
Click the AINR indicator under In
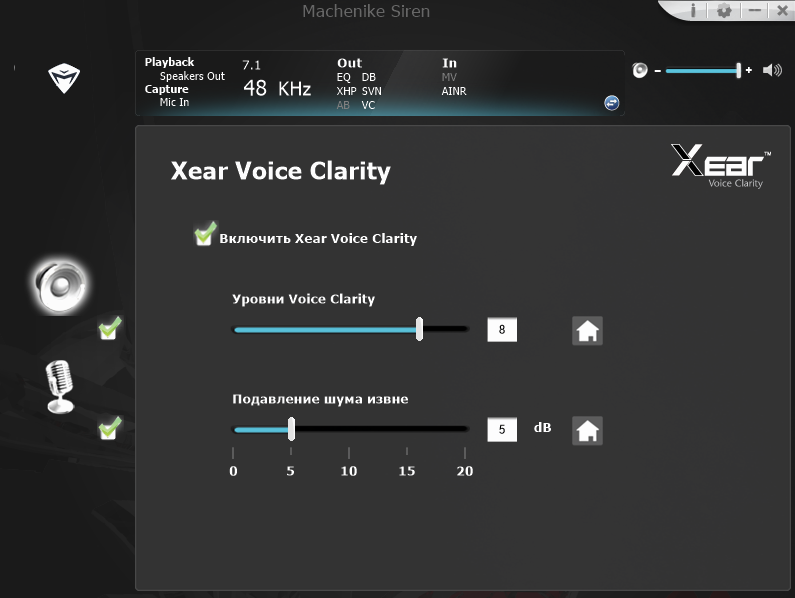(x=454, y=91)
